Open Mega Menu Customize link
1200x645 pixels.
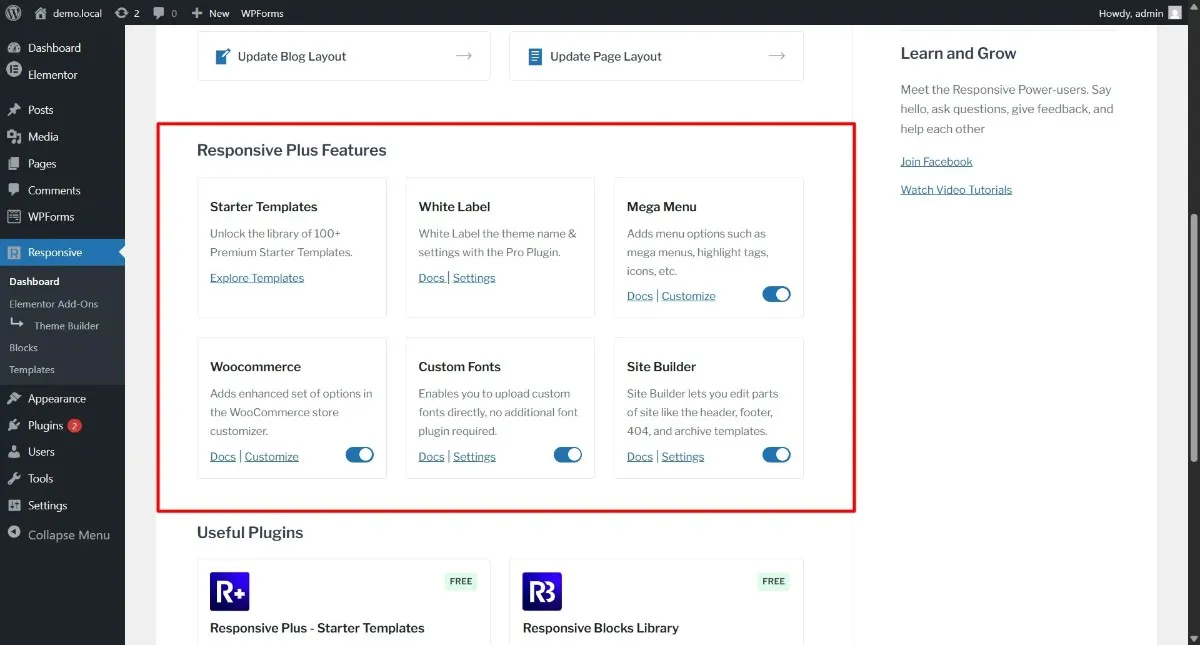pos(689,296)
